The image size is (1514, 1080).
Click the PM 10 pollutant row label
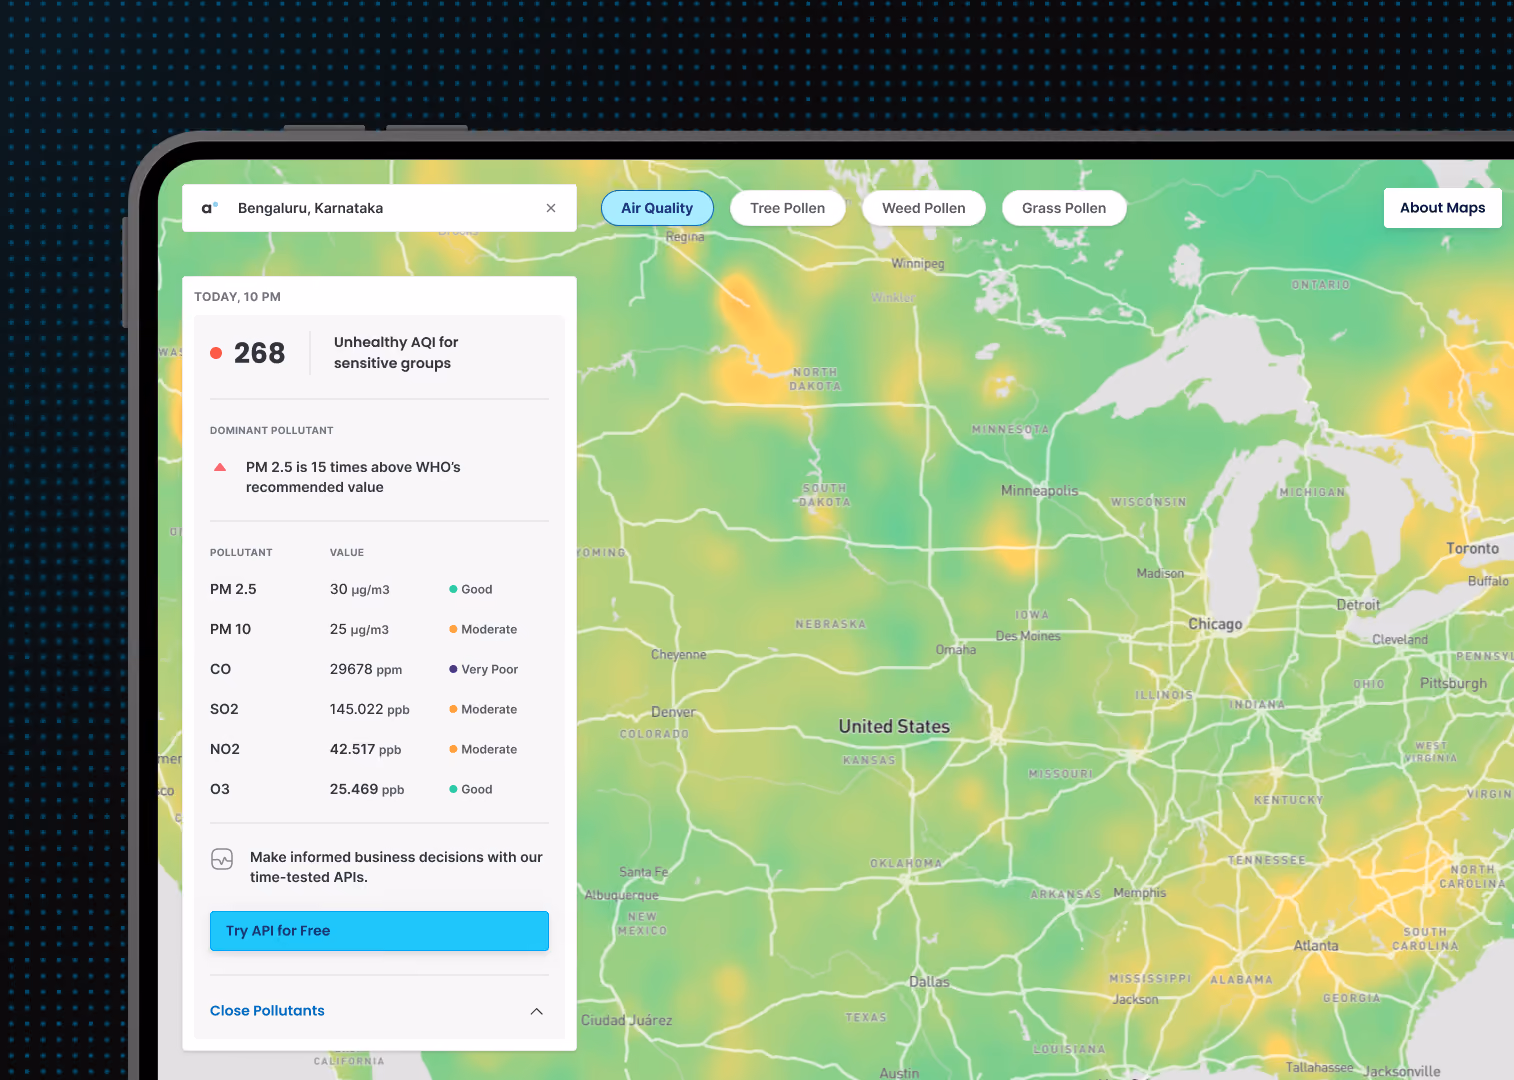[x=230, y=629]
